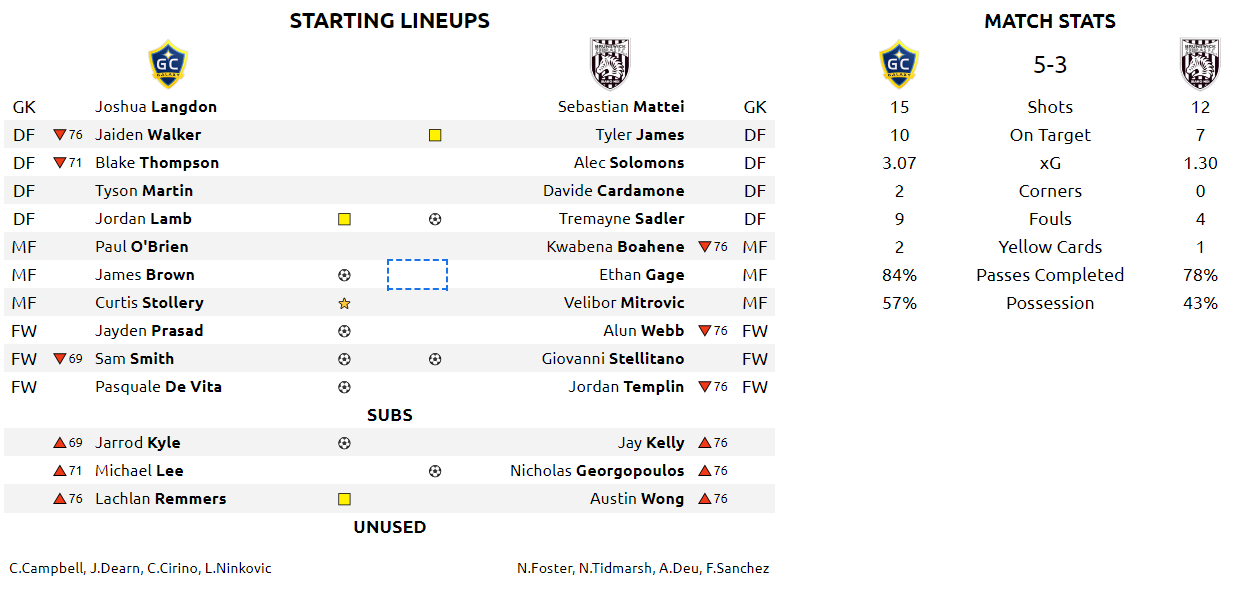Viewport: 1257px width, 616px height.
Task: Click the xG stat label
Action: point(1050,163)
